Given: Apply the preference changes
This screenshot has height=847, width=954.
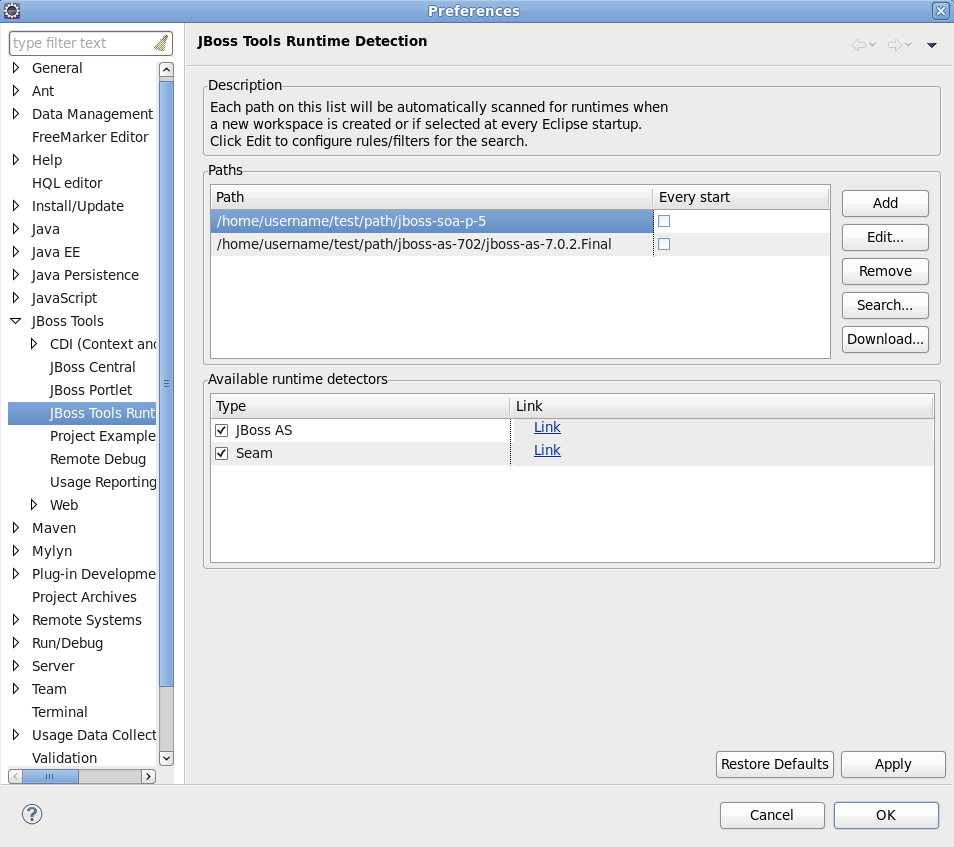Looking at the screenshot, I should (x=893, y=764).
